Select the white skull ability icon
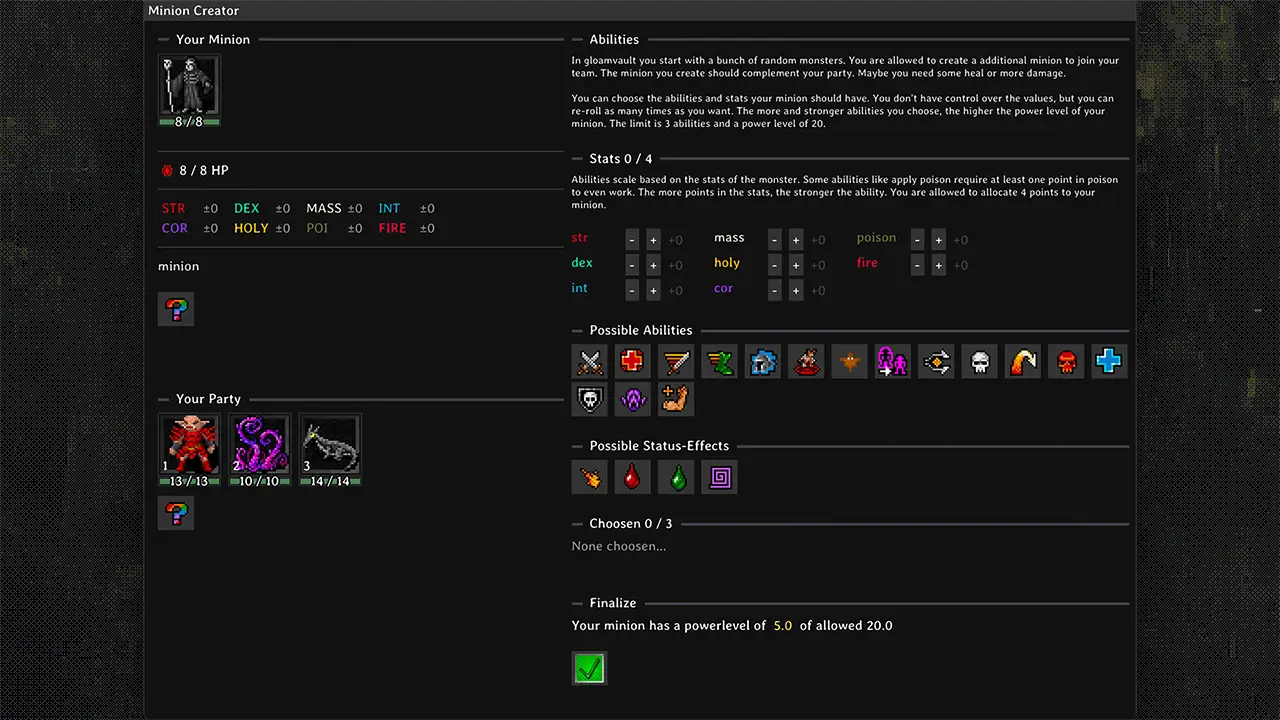The height and width of the screenshot is (720, 1280). pyautogui.click(x=980, y=361)
